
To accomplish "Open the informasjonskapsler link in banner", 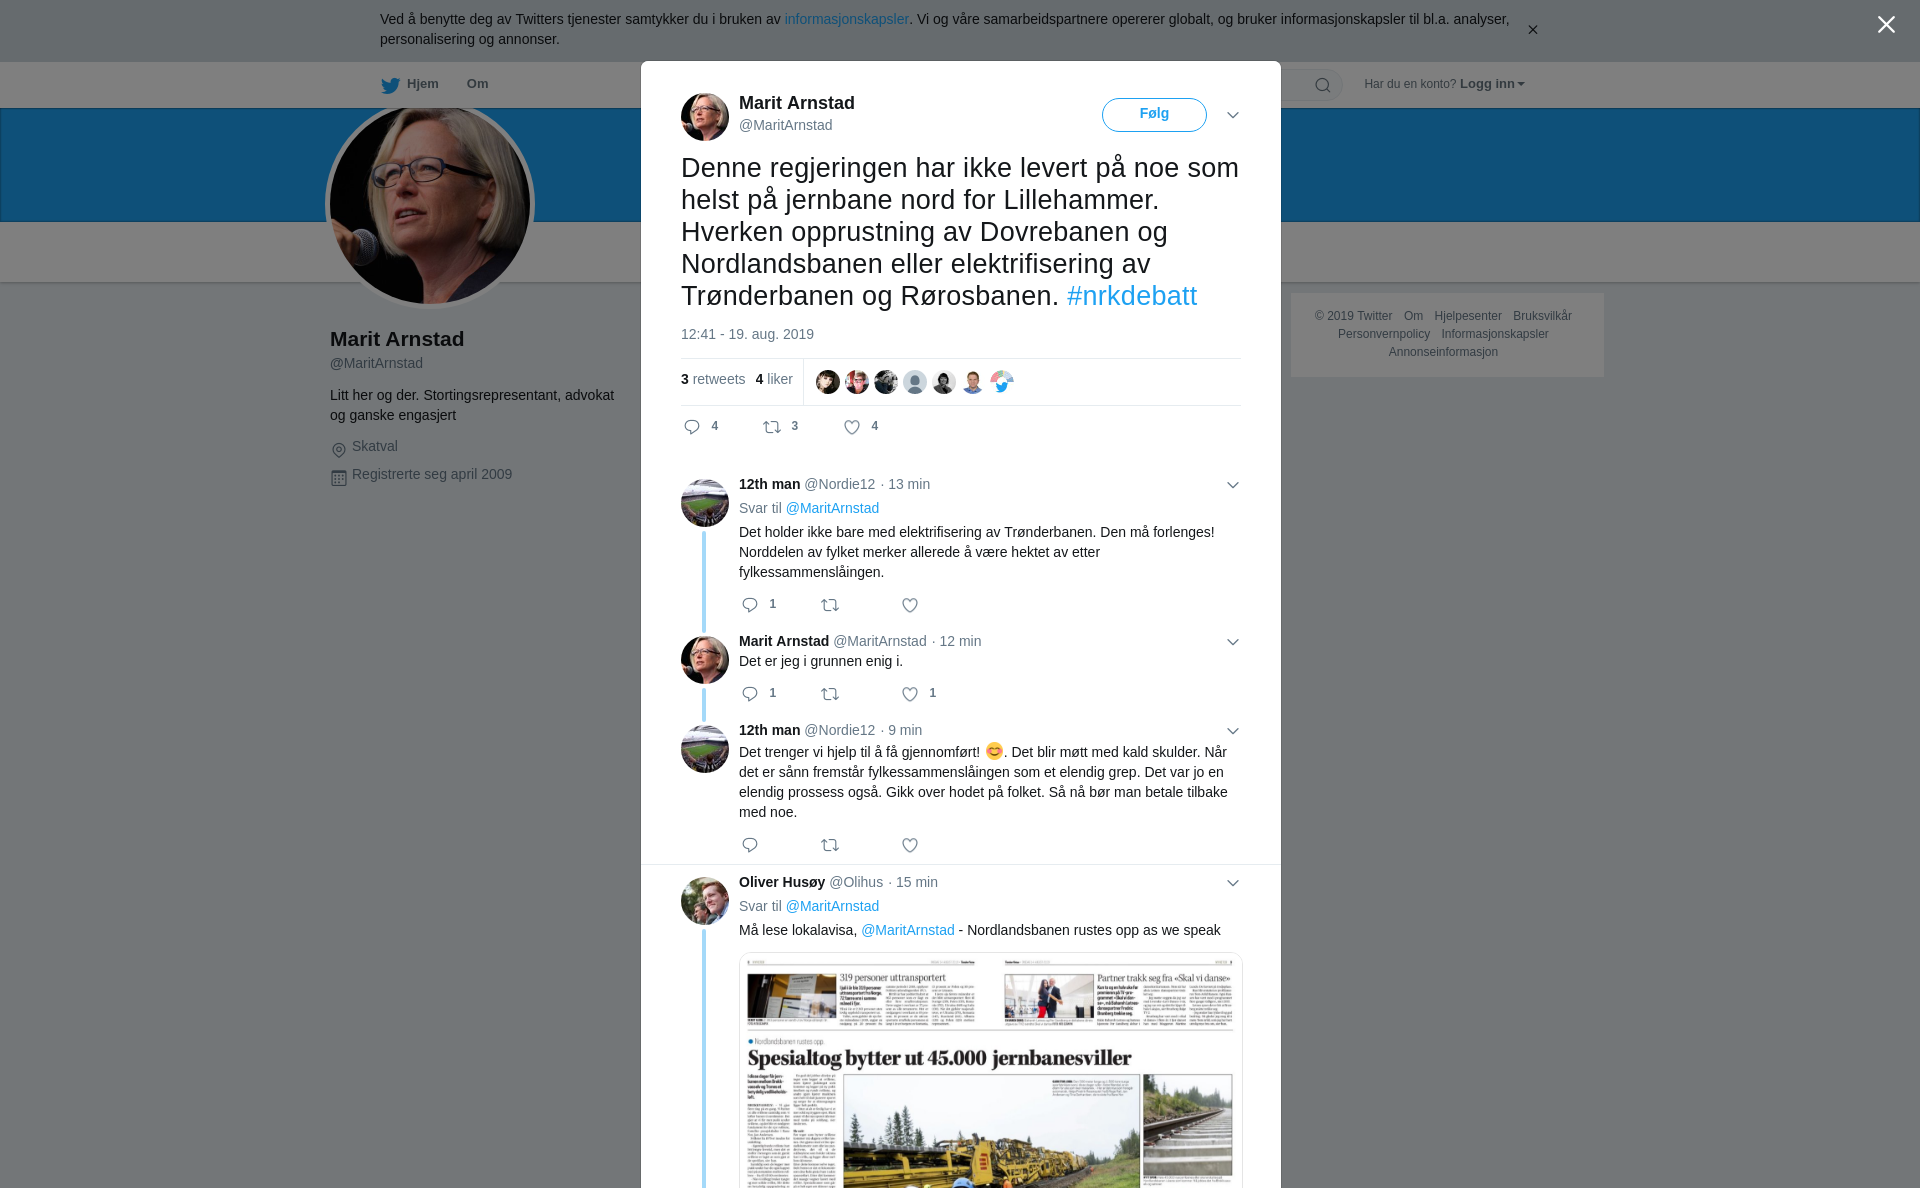I will pyautogui.click(x=846, y=19).
